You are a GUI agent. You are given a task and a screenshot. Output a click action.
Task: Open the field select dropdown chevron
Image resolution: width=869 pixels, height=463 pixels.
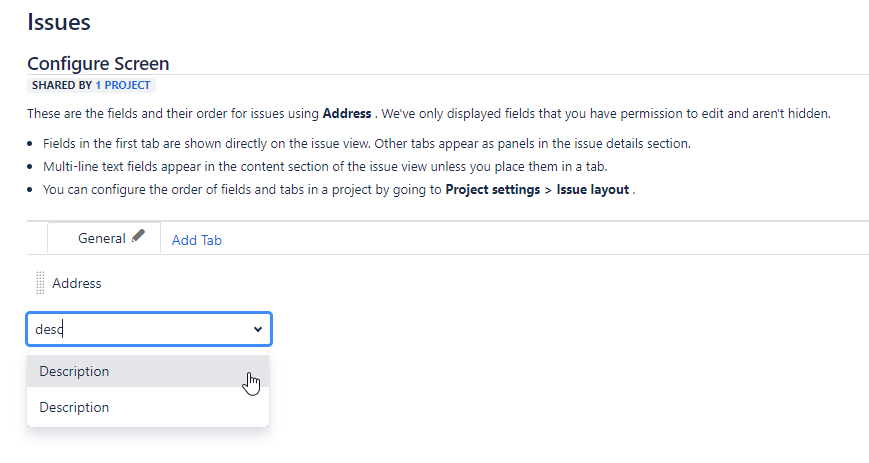(258, 329)
